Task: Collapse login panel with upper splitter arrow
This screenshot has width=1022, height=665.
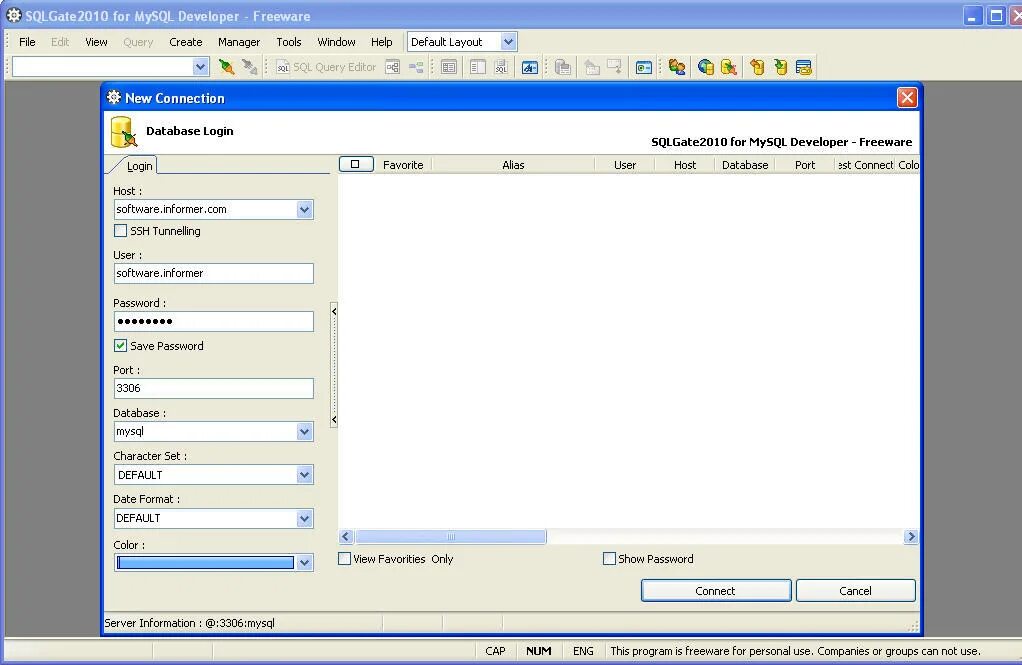Action: [334, 312]
